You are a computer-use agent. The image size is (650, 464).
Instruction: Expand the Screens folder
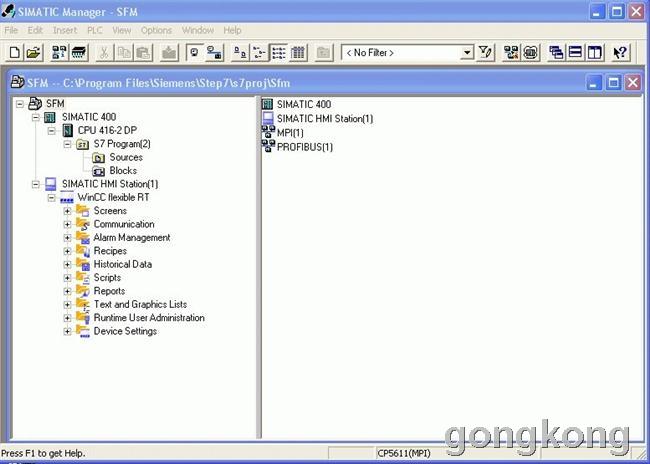[67, 211]
